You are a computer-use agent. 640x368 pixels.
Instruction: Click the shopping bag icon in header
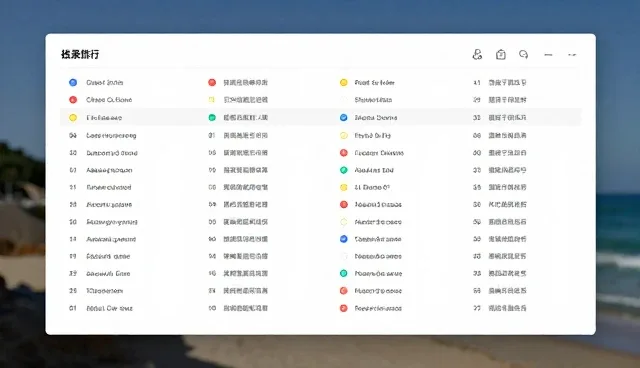point(501,54)
